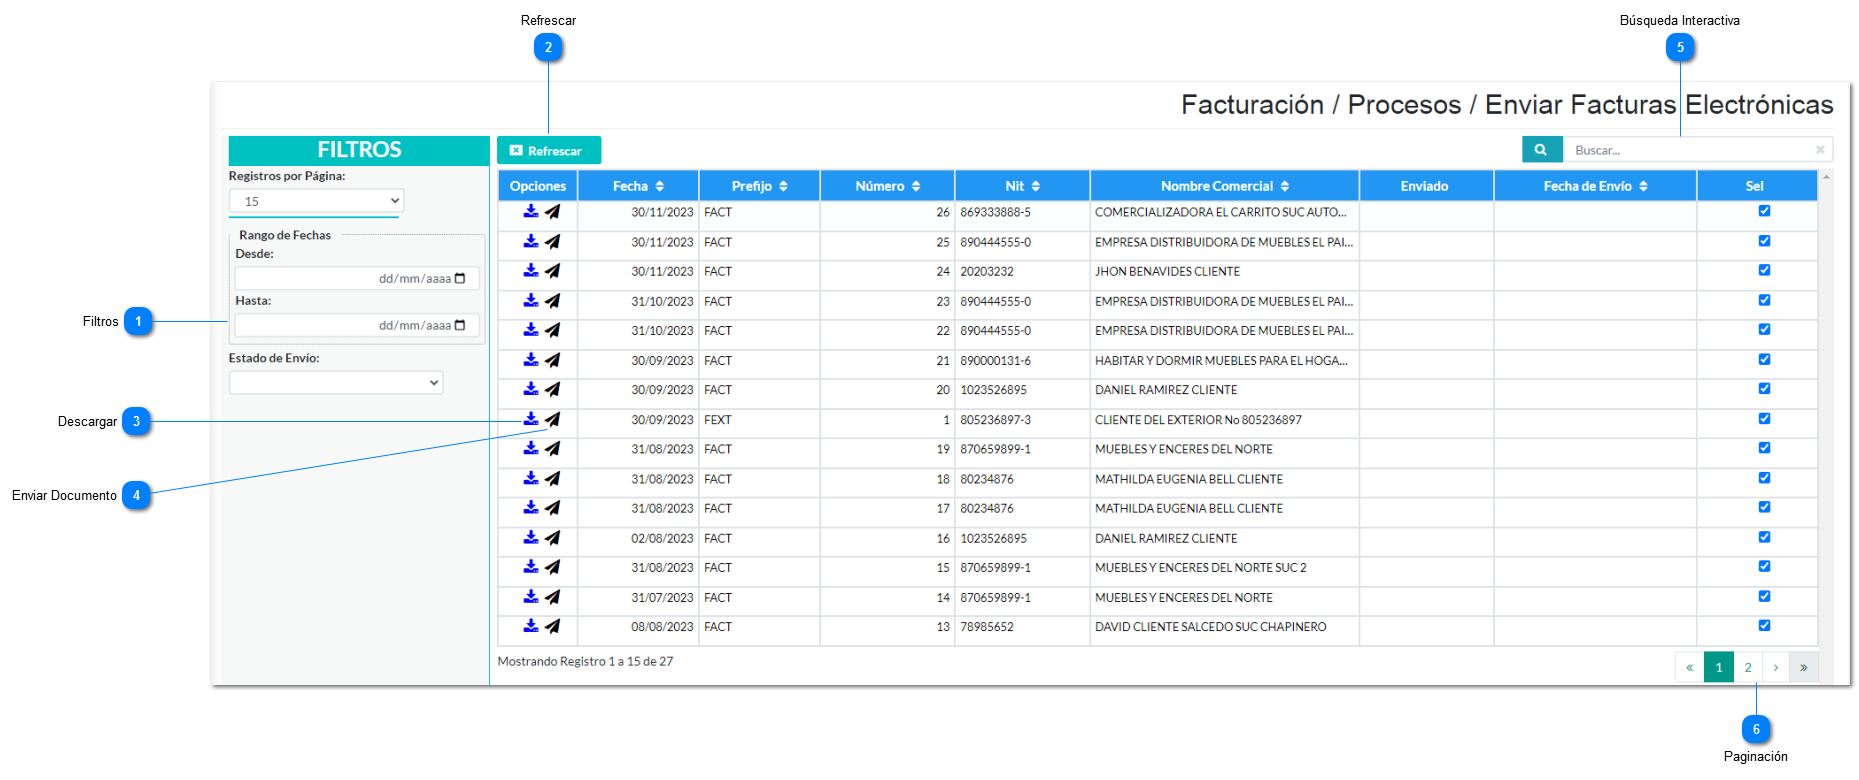
Task: Go to pagination page 1
Action: point(1719,667)
